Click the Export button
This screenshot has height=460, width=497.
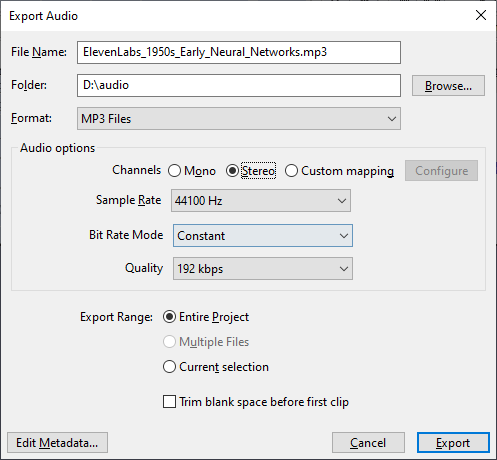453,443
